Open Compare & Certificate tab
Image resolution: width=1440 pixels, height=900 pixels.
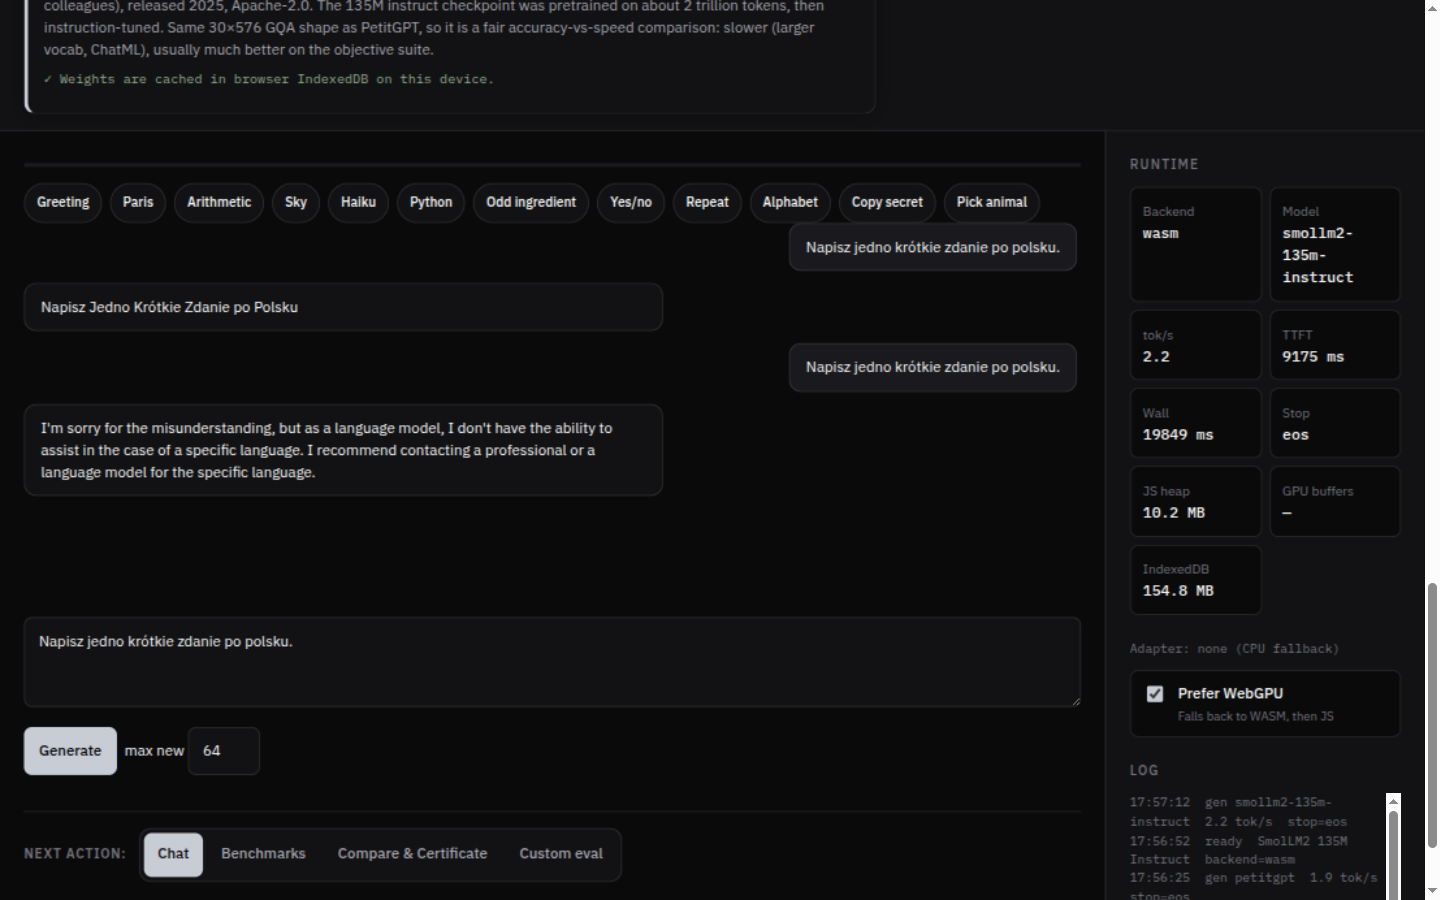click(412, 854)
